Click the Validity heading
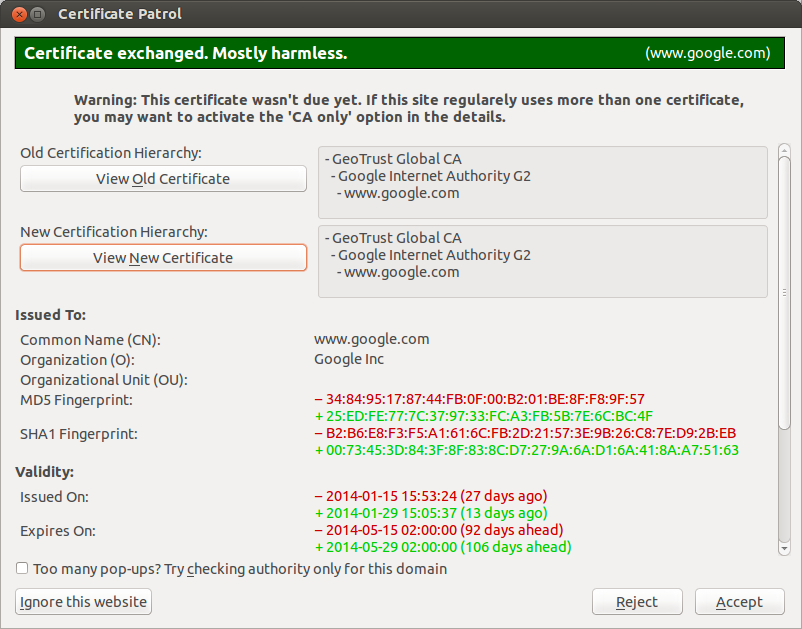This screenshot has height=629, width=802. [44, 471]
